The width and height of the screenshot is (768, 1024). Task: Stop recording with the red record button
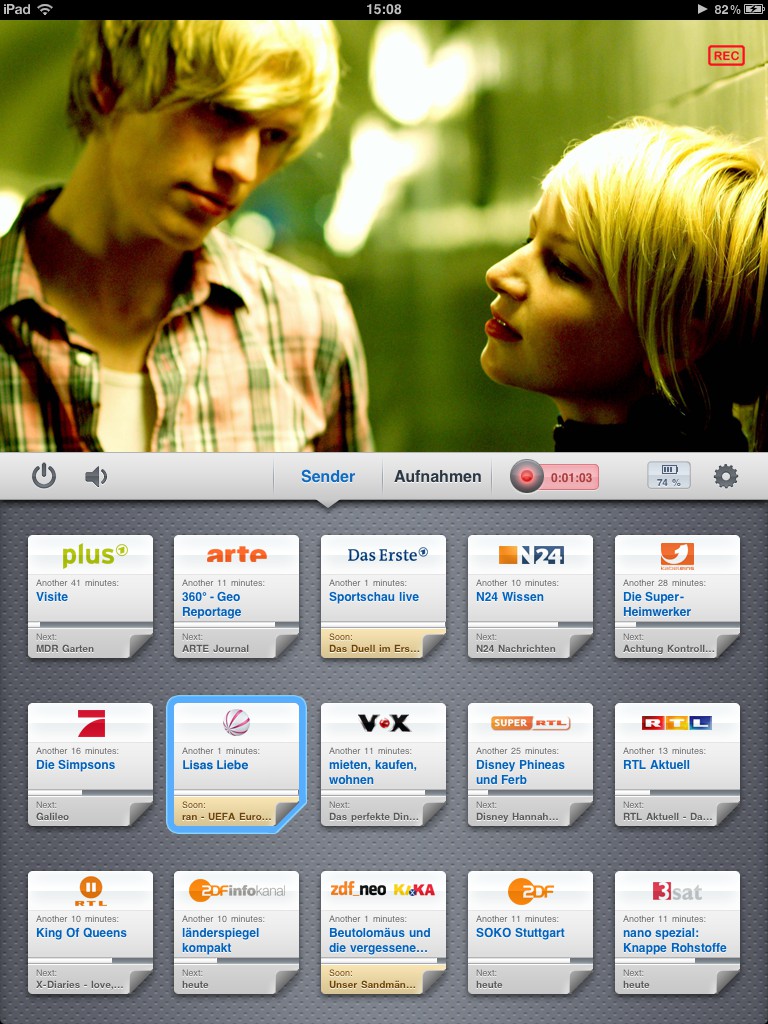pyautogui.click(x=526, y=477)
